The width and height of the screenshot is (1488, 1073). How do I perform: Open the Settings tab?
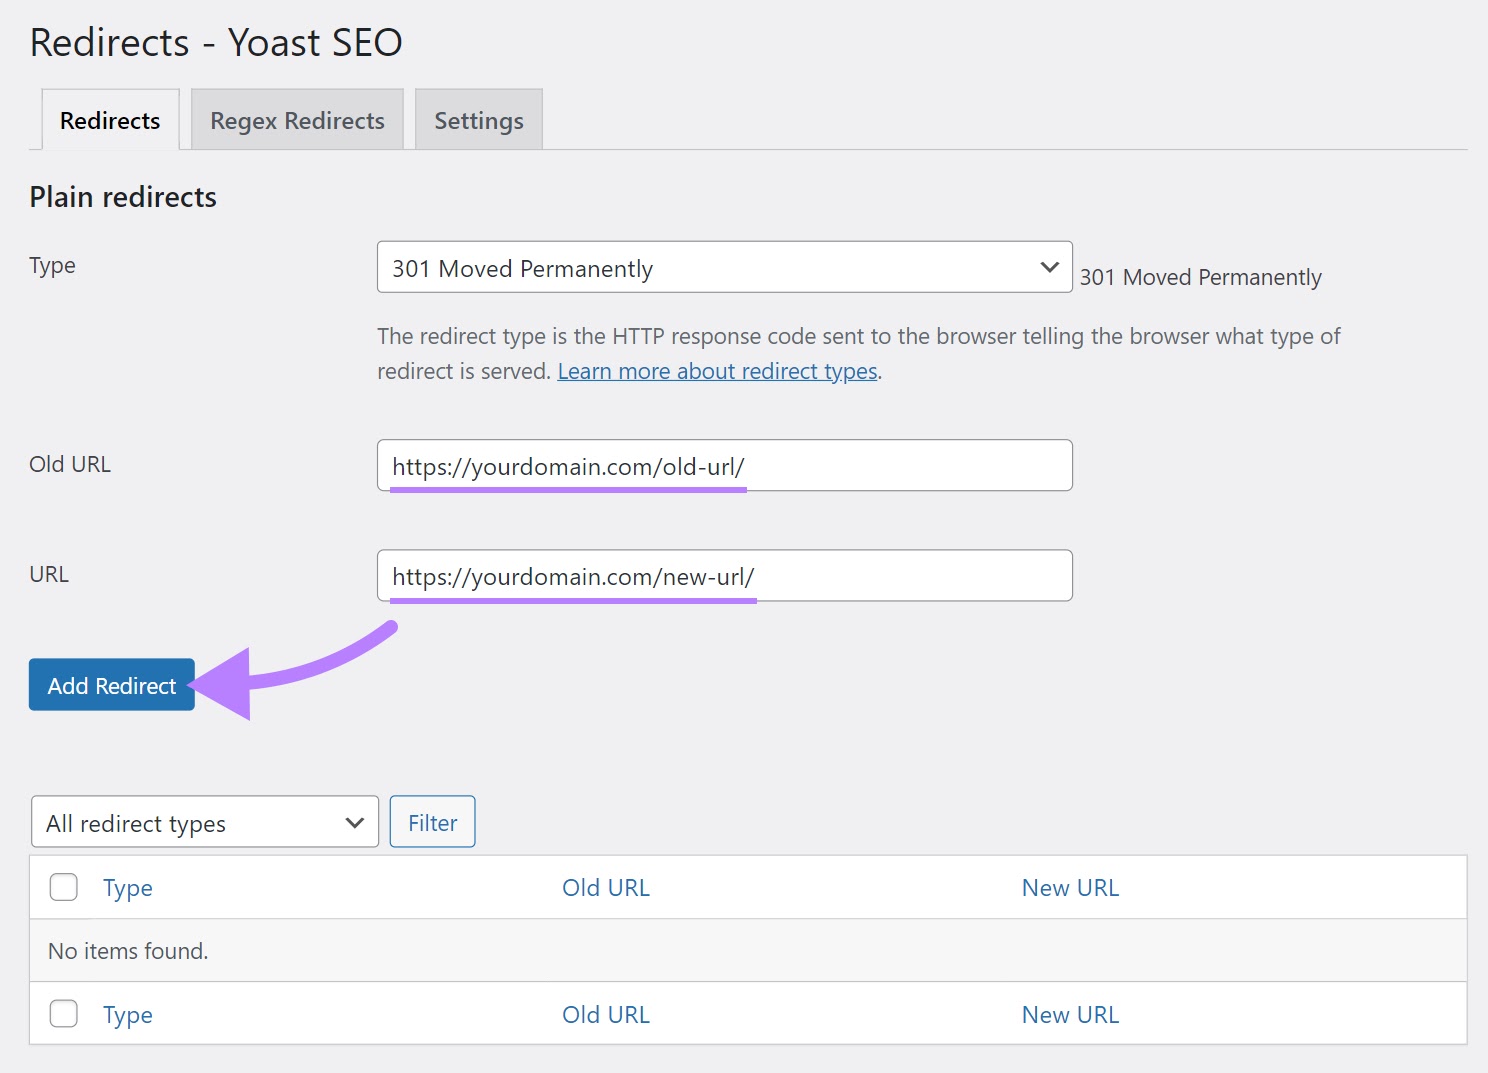coord(478,120)
